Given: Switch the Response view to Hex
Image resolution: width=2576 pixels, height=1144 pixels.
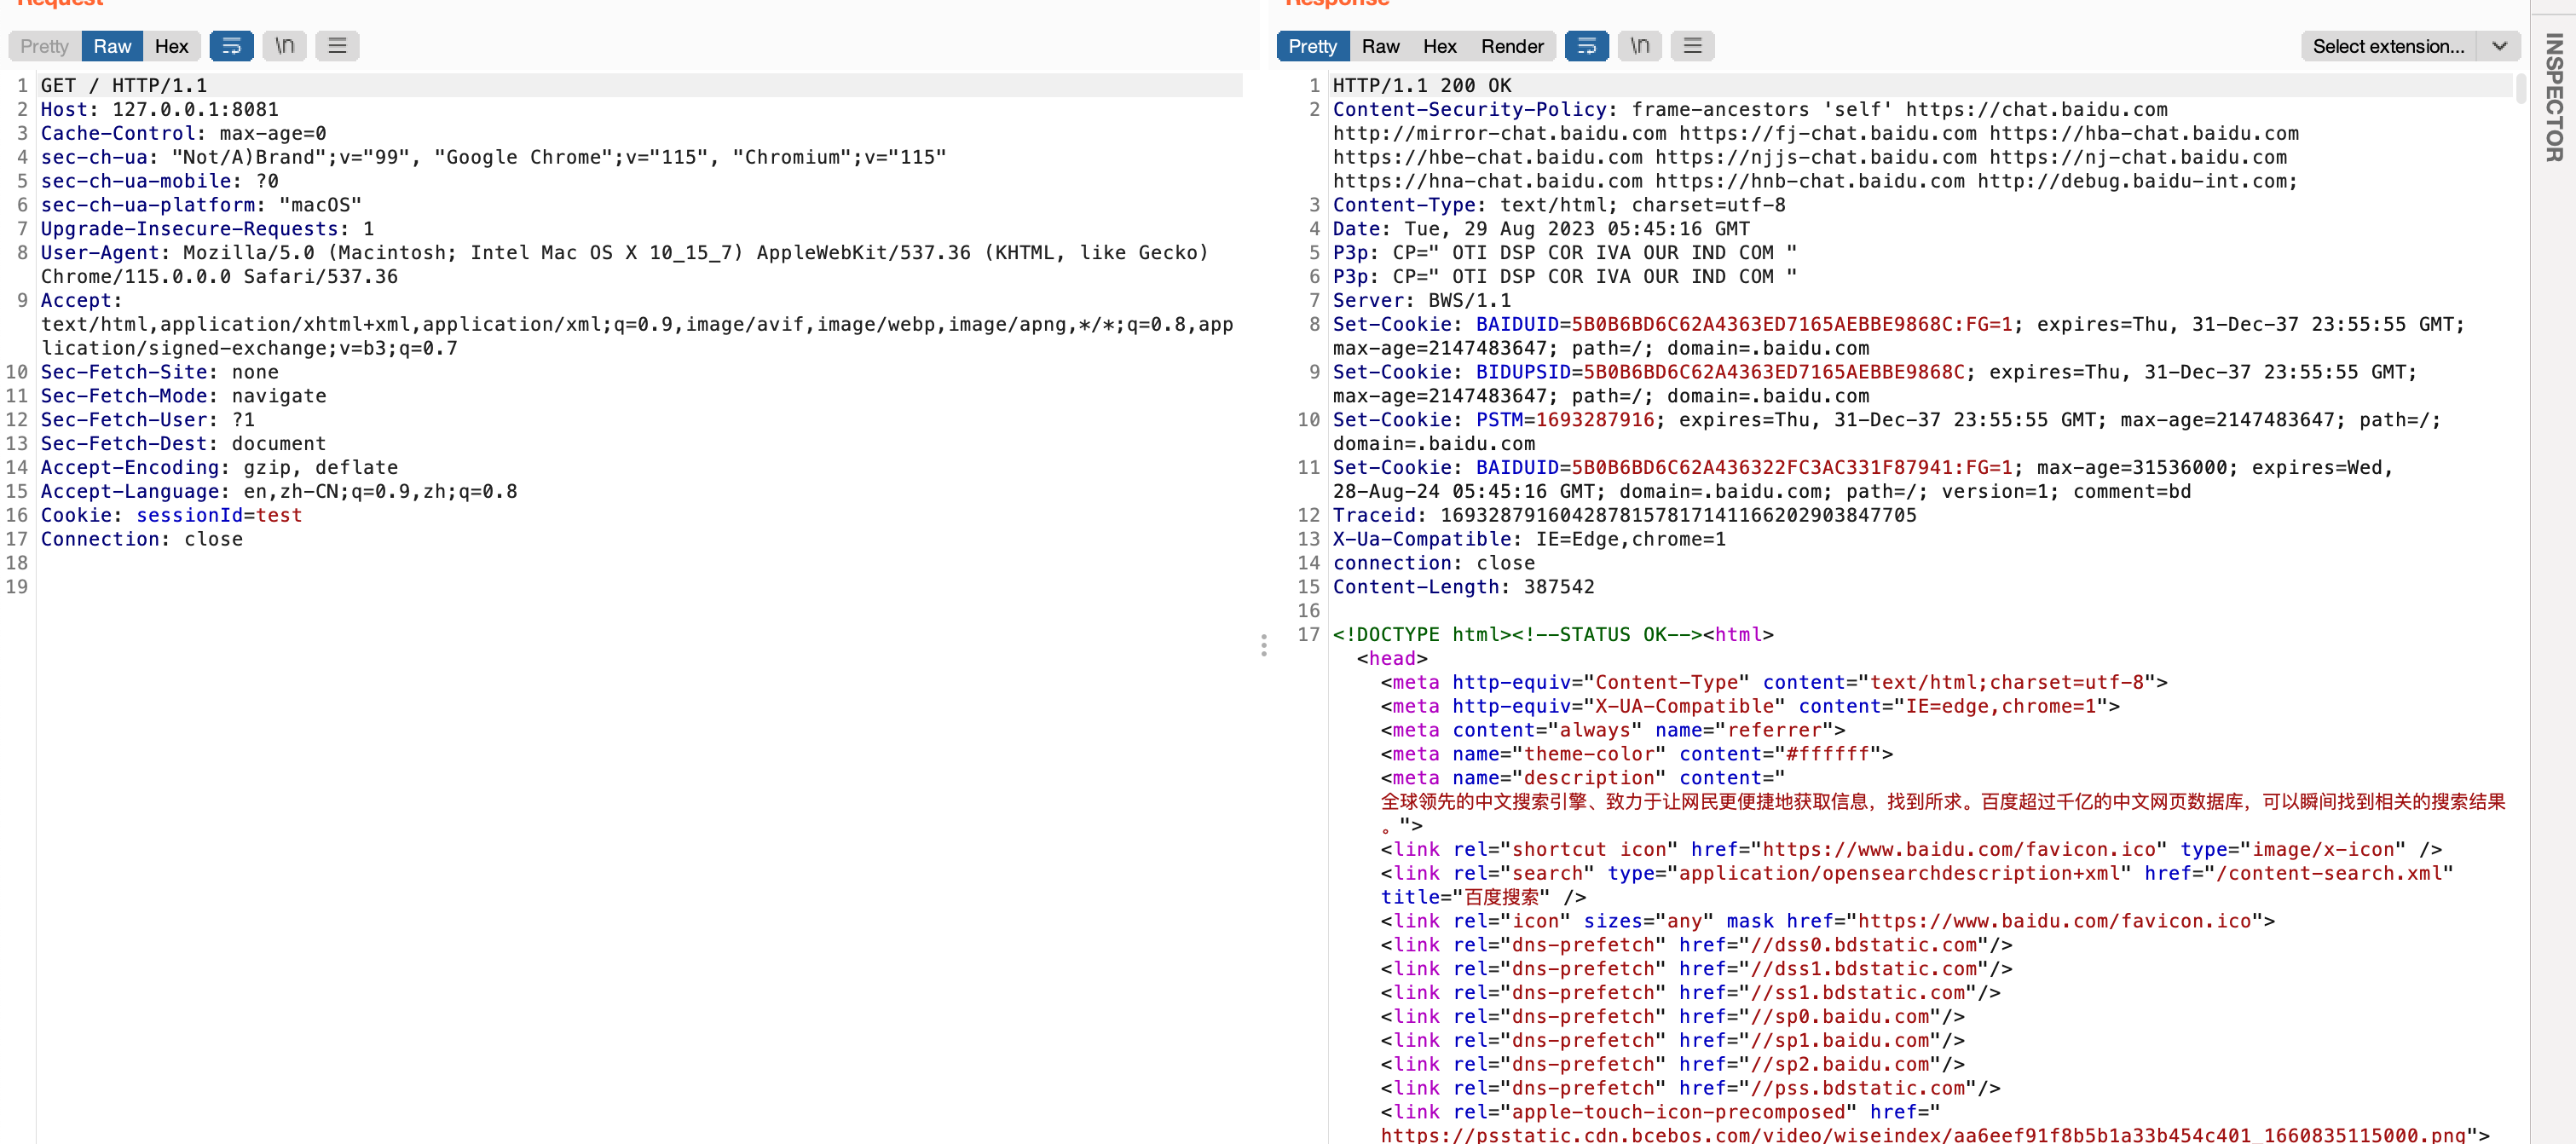Looking at the screenshot, I should pyautogui.click(x=1439, y=46).
